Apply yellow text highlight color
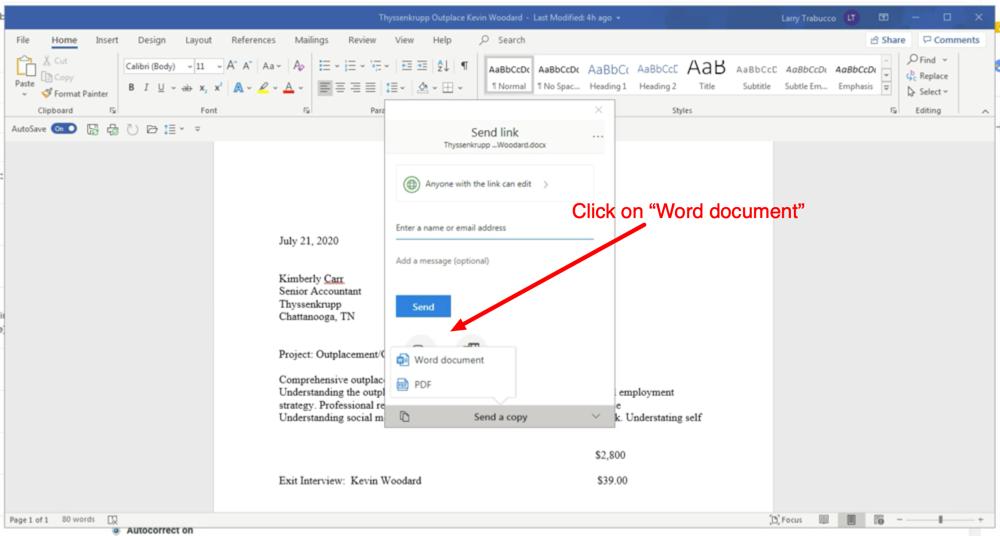This screenshot has width=1000, height=536. [x=263, y=88]
